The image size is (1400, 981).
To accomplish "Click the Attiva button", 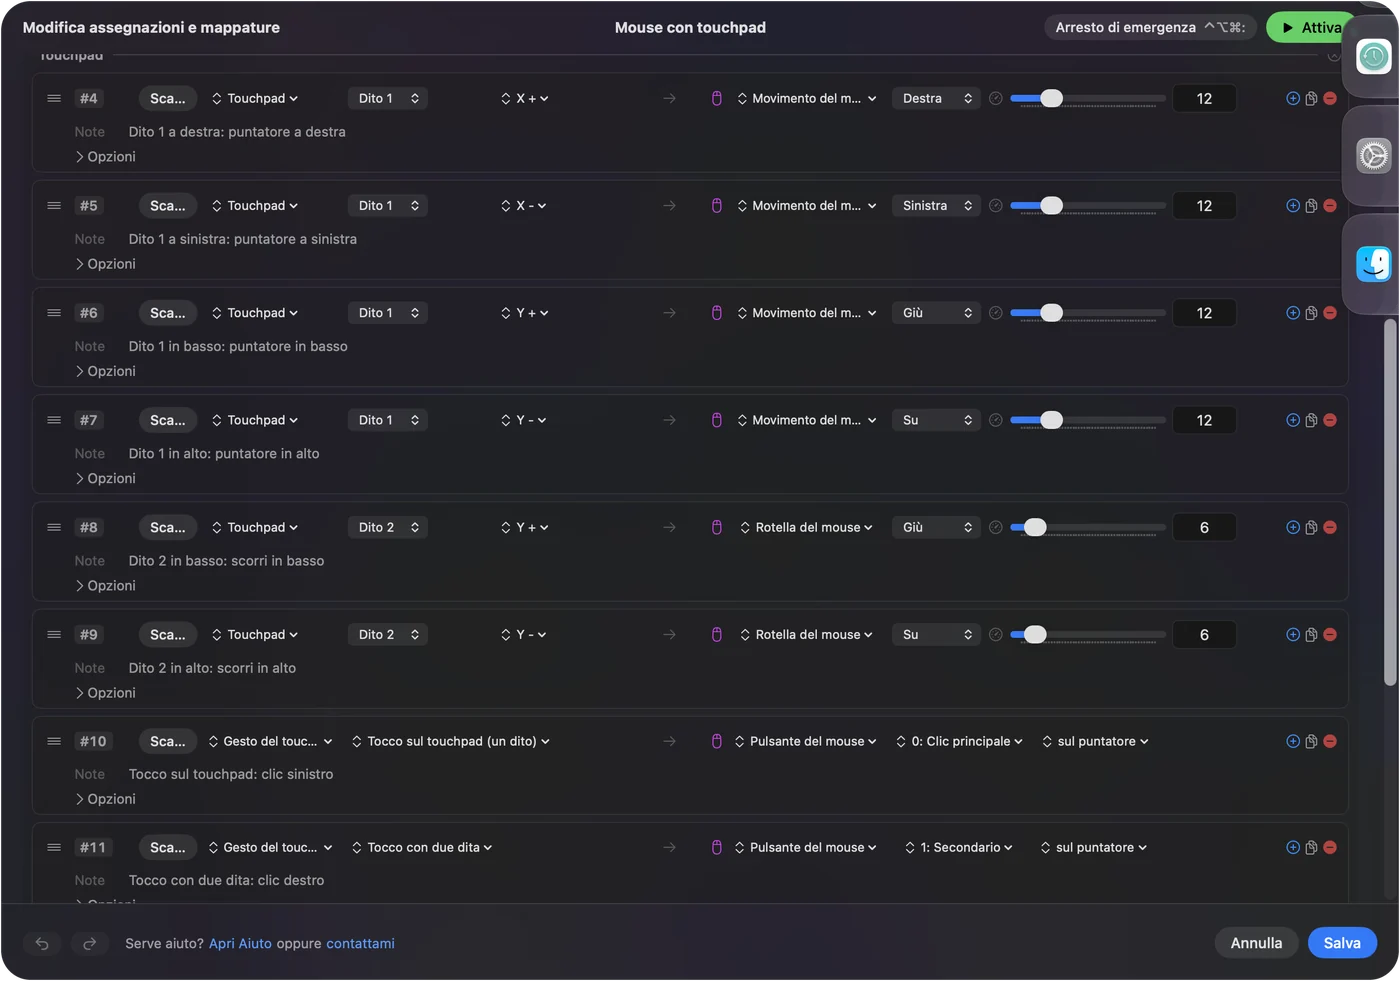I will pyautogui.click(x=1311, y=28).
